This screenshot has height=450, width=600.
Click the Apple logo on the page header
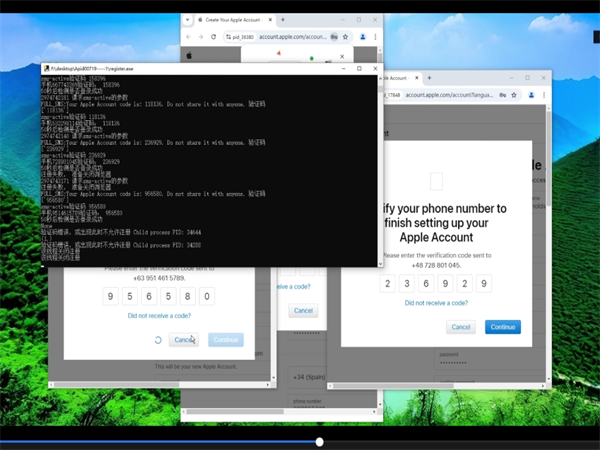[188, 56]
